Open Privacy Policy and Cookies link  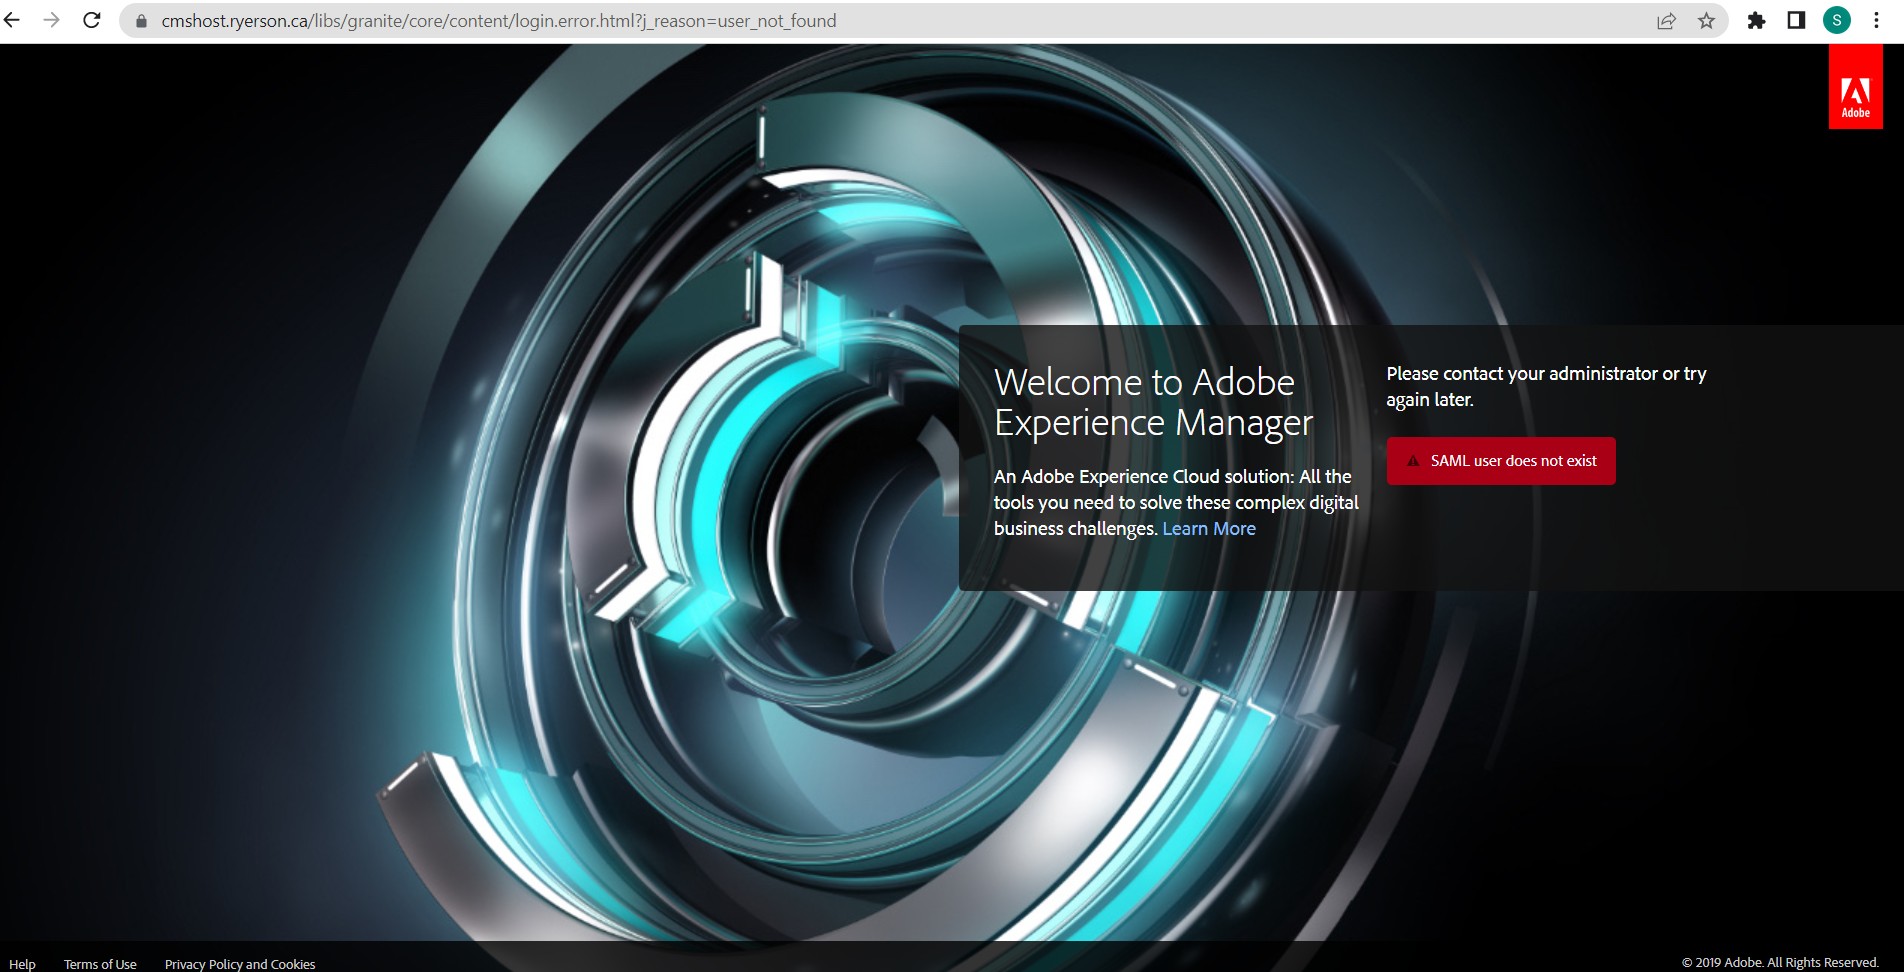(240, 964)
